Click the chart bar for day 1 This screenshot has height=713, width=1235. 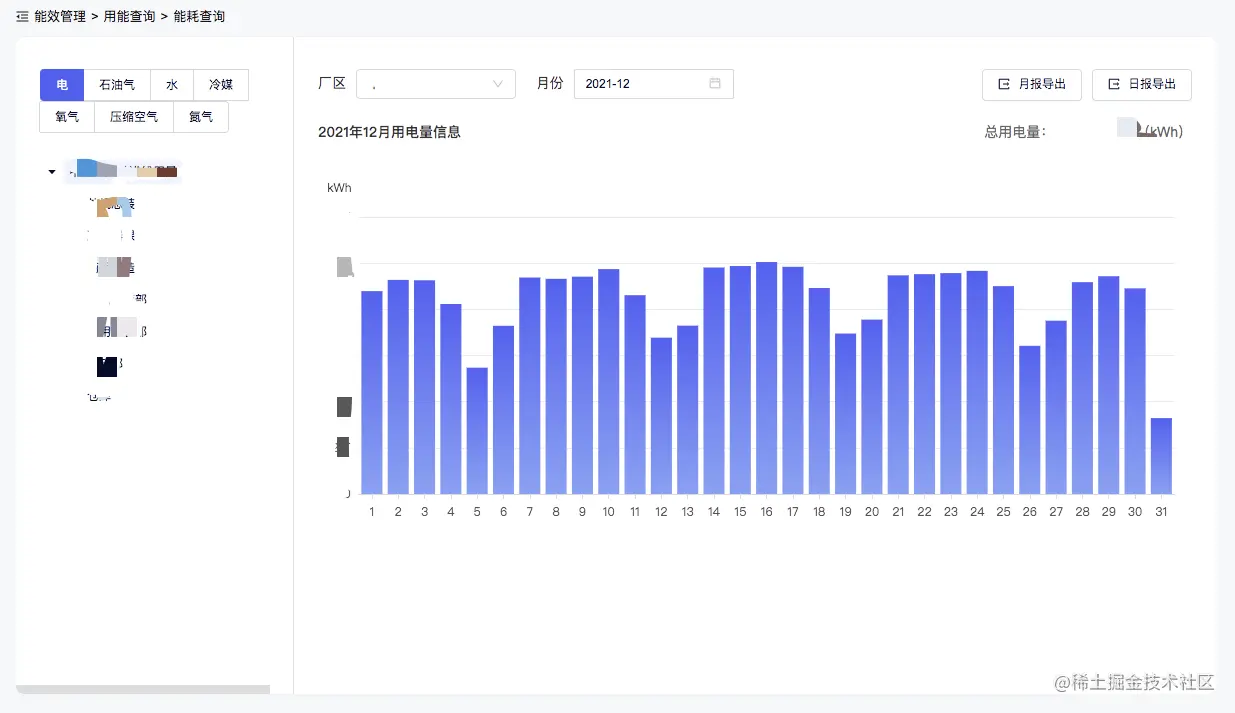click(x=372, y=393)
